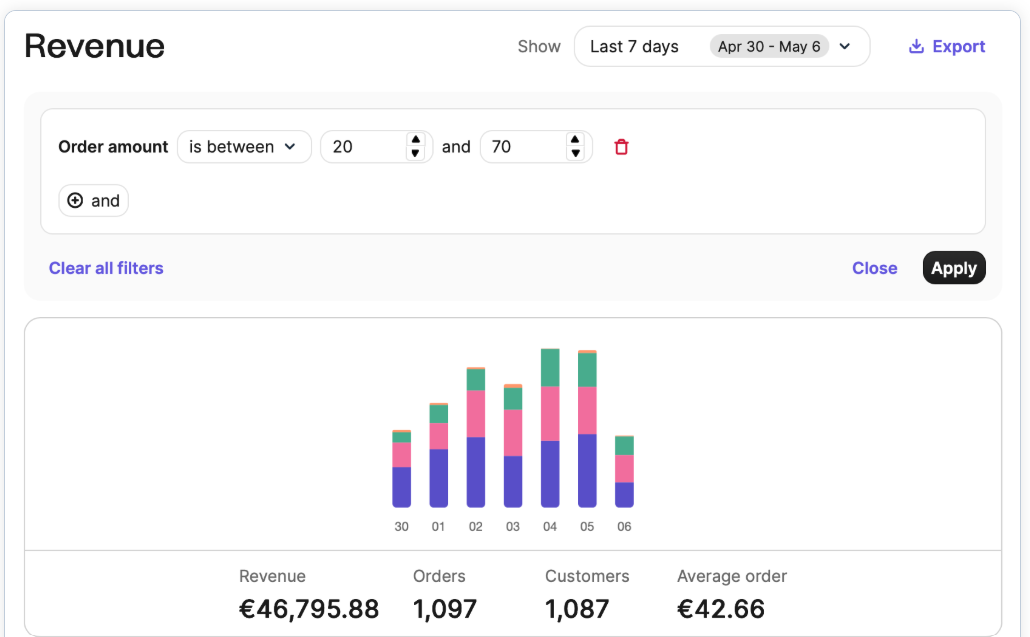
Task: Click the Export download icon
Action: tap(915, 46)
